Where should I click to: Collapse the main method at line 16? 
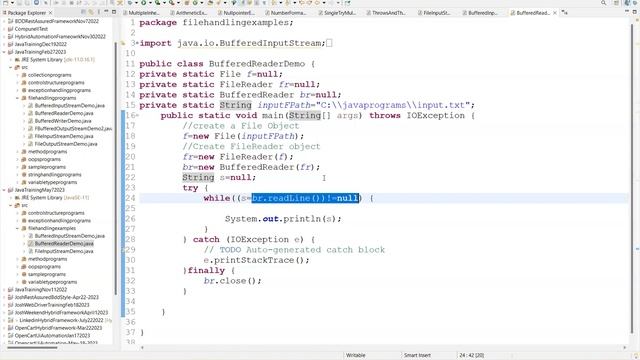click(137, 116)
